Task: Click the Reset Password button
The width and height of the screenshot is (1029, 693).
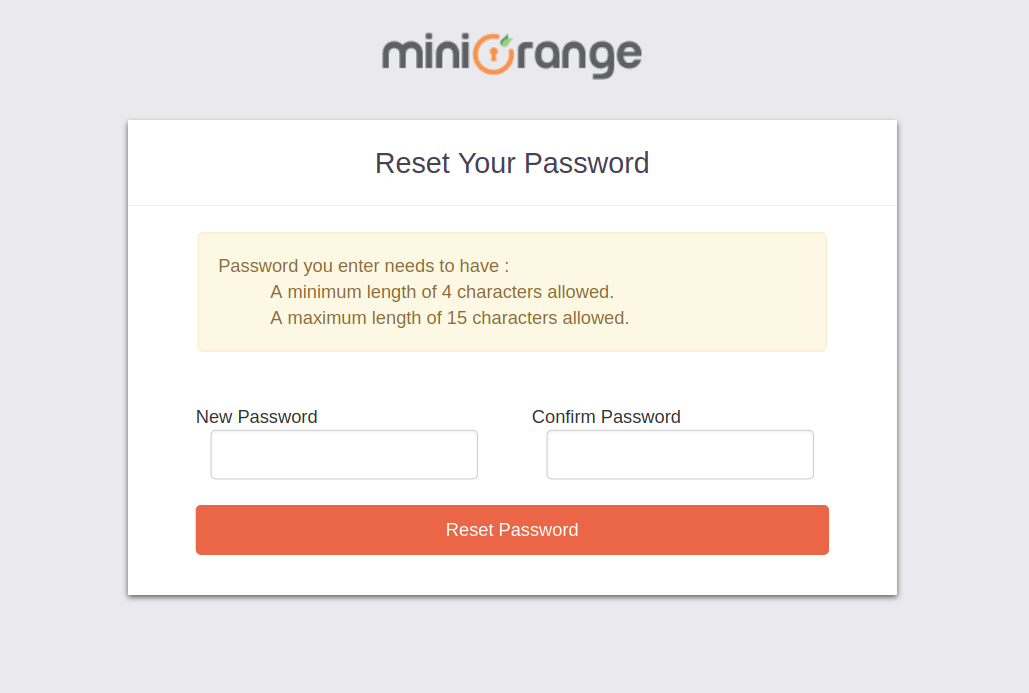Action: point(512,530)
